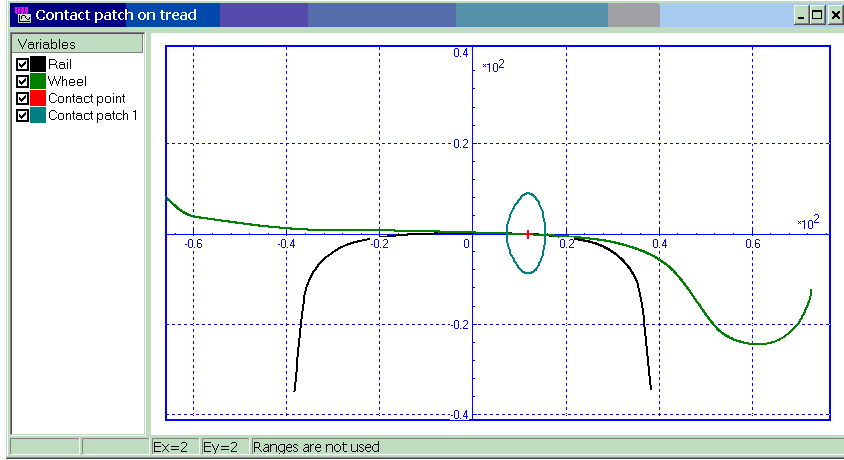Viewport: 844px width, 460px height.
Task: Select the Contact point label
Action: tap(87, 98)
